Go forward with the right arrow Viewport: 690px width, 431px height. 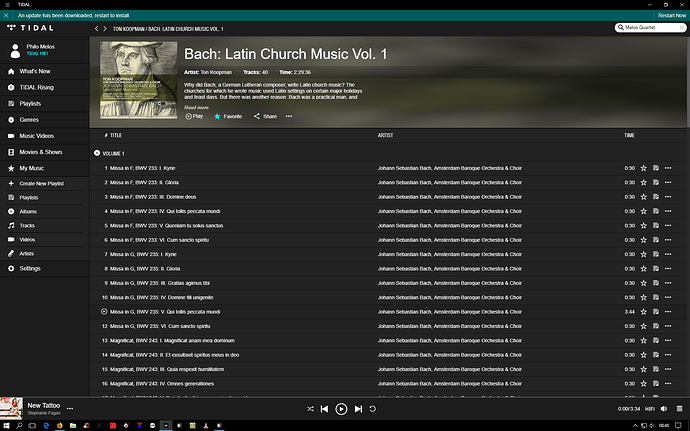click(105, 29)
